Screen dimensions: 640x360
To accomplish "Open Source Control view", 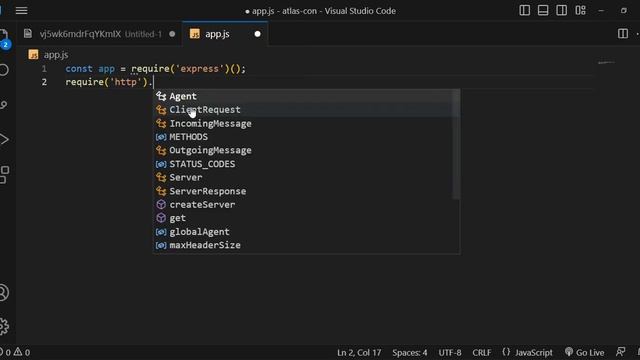I will (4, 105).
